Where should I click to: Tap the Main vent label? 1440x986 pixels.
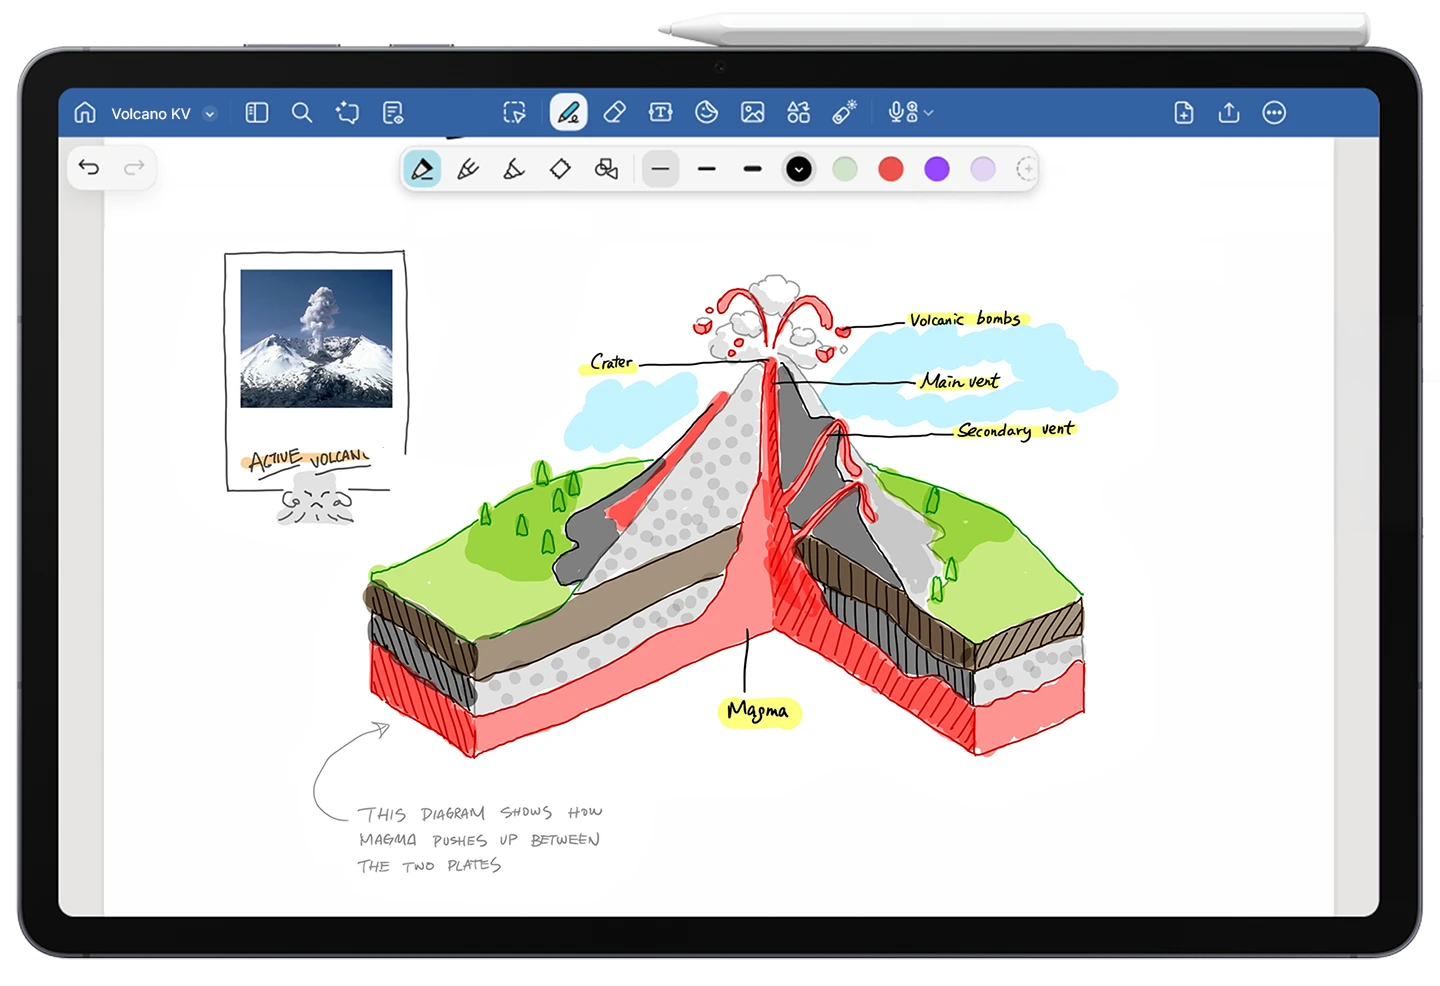(x=960, y=381)
